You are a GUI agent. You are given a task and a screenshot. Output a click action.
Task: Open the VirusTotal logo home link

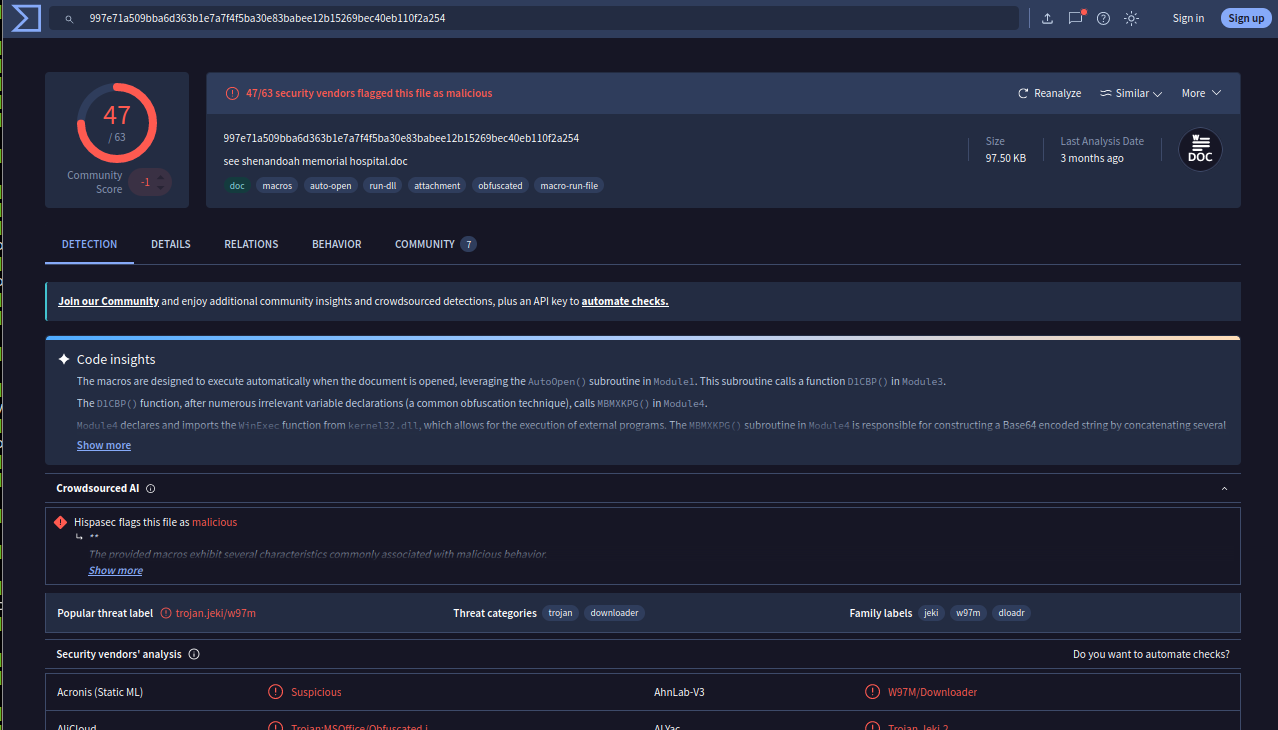[x=26, y=18]
